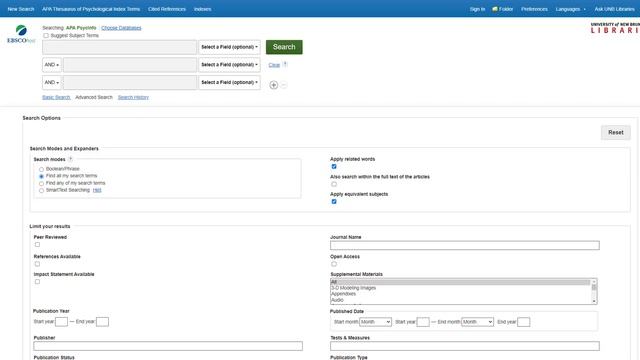The width and height of the screenshot is (640, 360).
Task: Open the Indexes menu item
Action: 202,9
